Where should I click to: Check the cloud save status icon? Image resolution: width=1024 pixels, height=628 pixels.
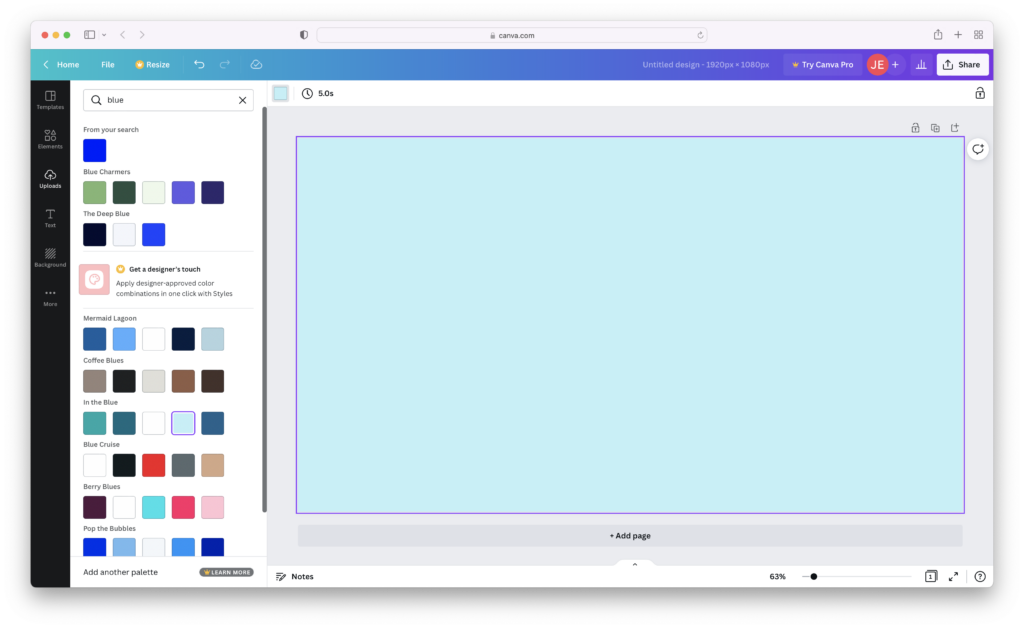256,65
